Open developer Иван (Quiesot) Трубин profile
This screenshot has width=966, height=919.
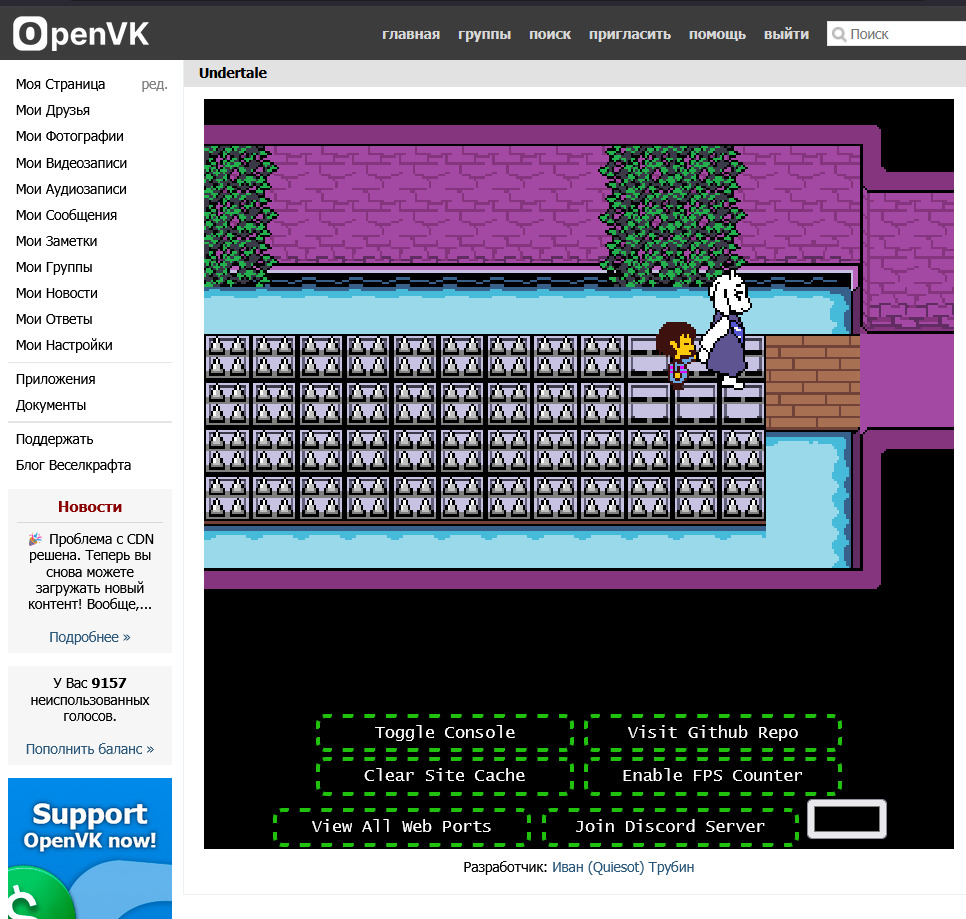point(623,867)
